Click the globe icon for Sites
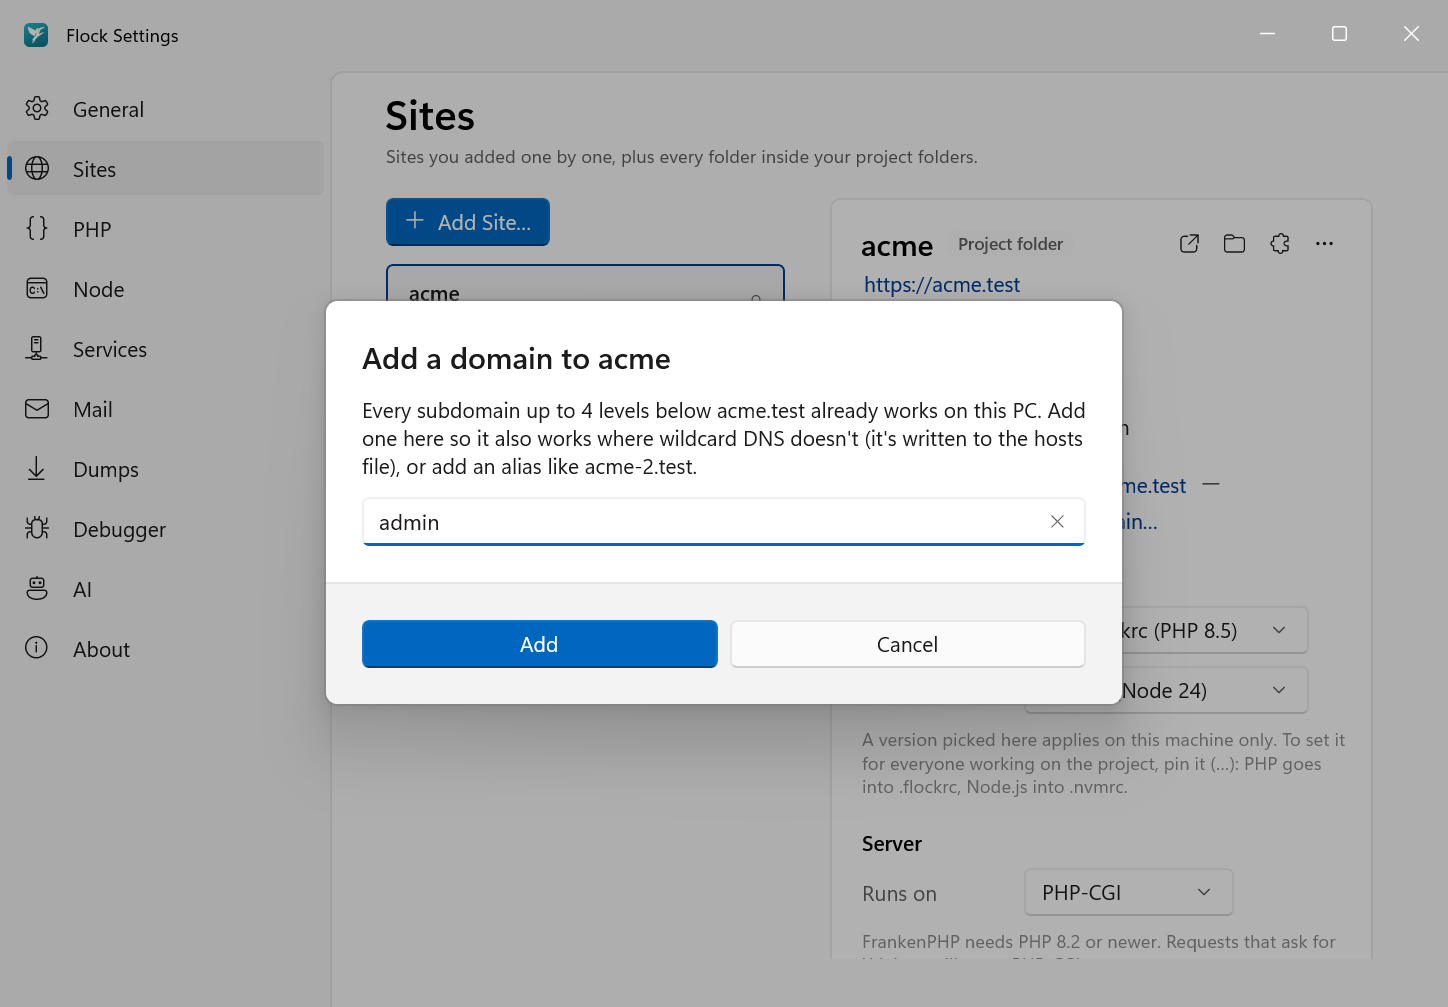The height and width of the screenshot is (1007, 1448). click(37, 169)
